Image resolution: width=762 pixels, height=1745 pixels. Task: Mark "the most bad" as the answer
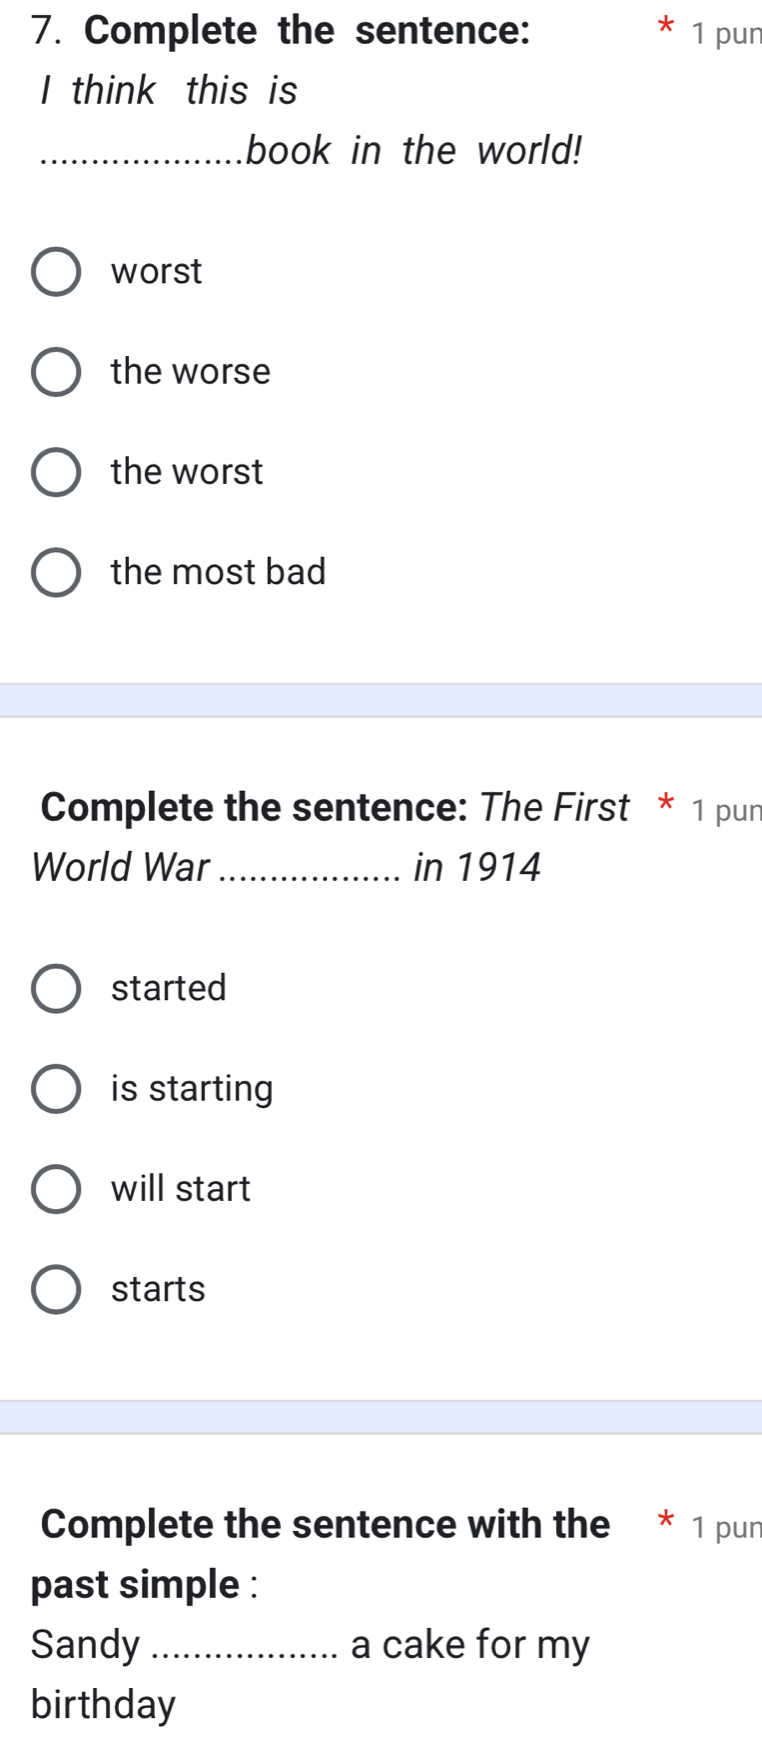coord(56,572)
